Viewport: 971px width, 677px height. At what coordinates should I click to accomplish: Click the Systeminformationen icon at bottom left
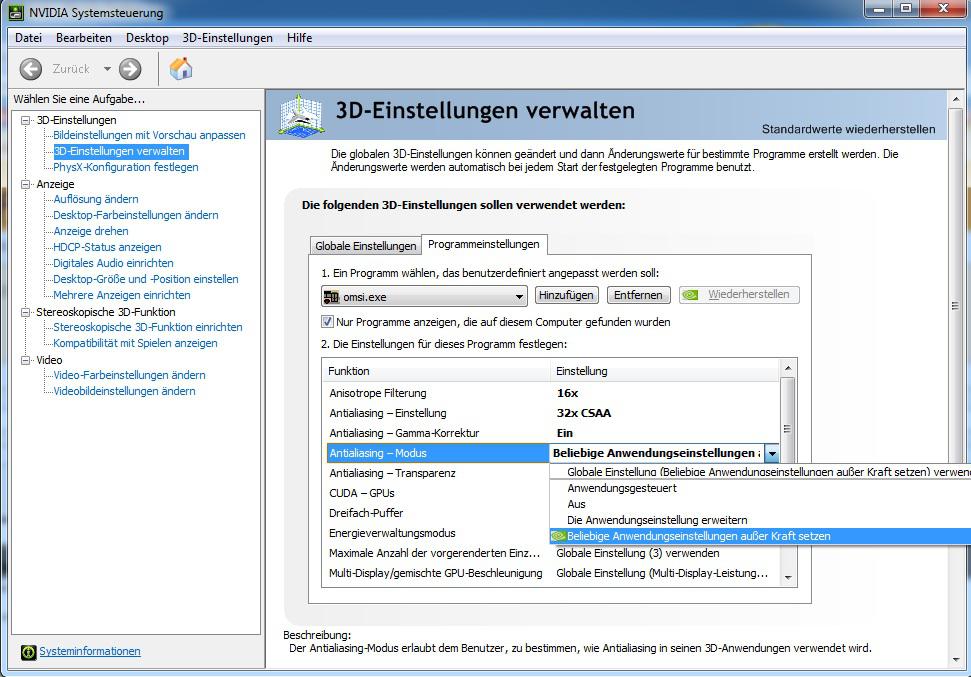pyautogui.click(x=28, y=652)
